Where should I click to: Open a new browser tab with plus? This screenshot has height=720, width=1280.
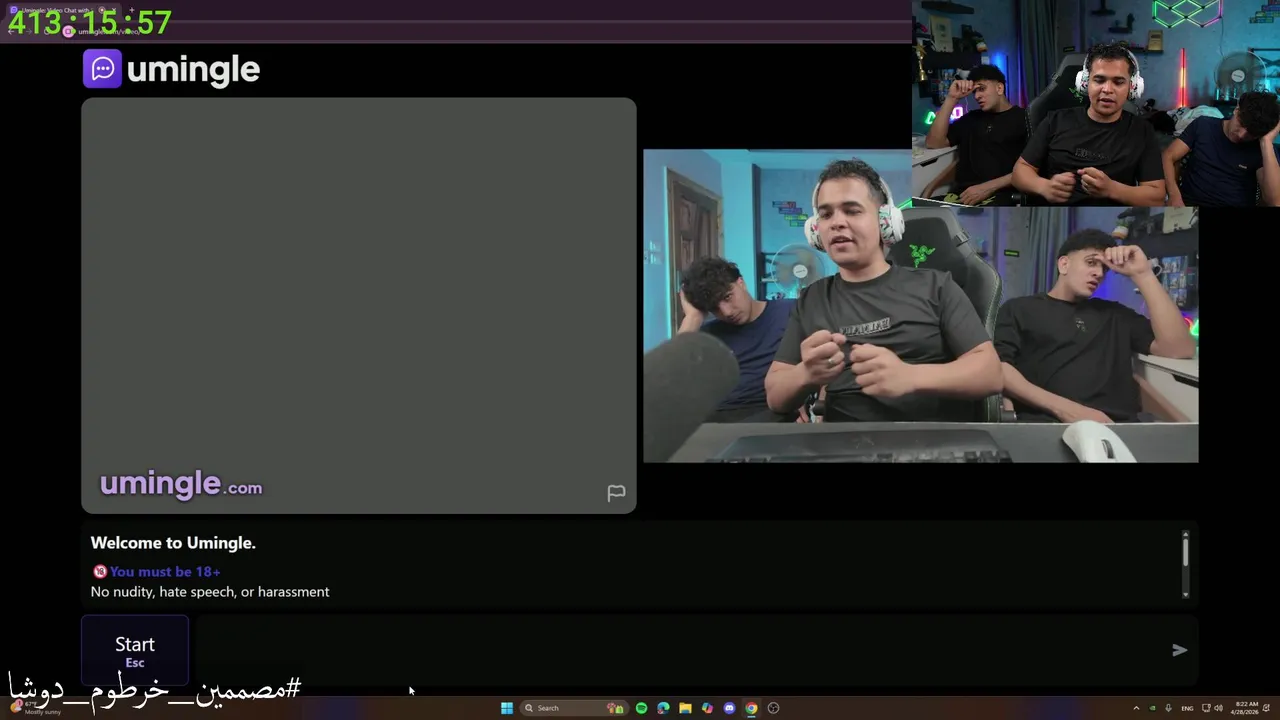132,10
